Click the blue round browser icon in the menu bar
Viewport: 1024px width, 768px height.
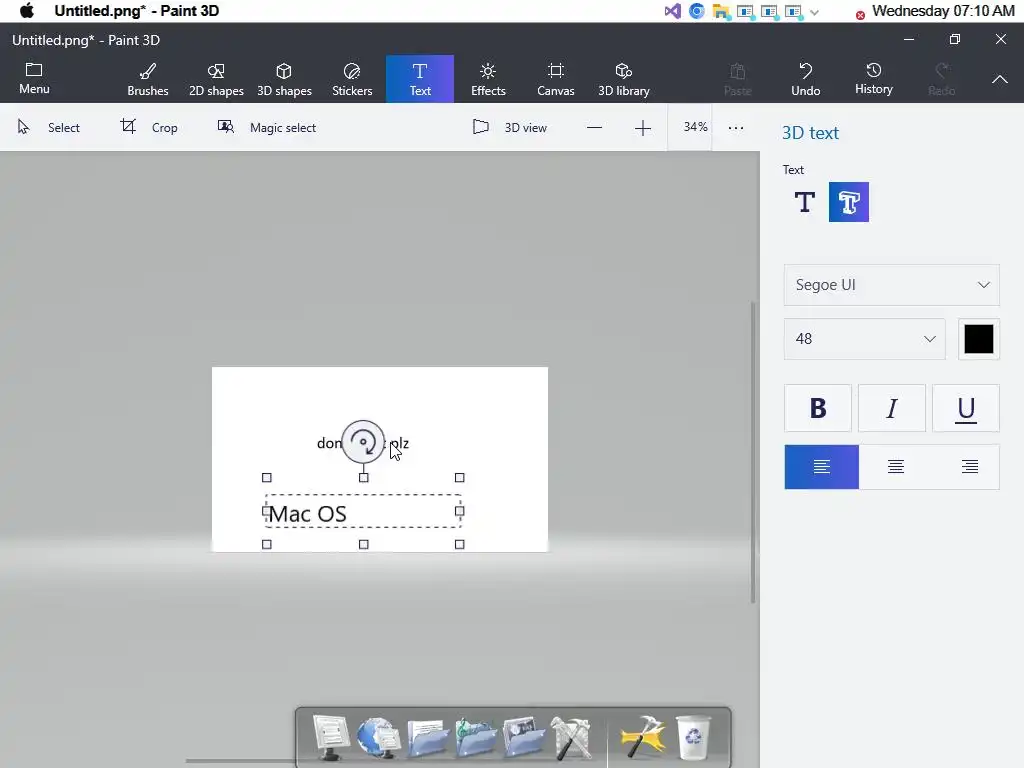(697, 11)
